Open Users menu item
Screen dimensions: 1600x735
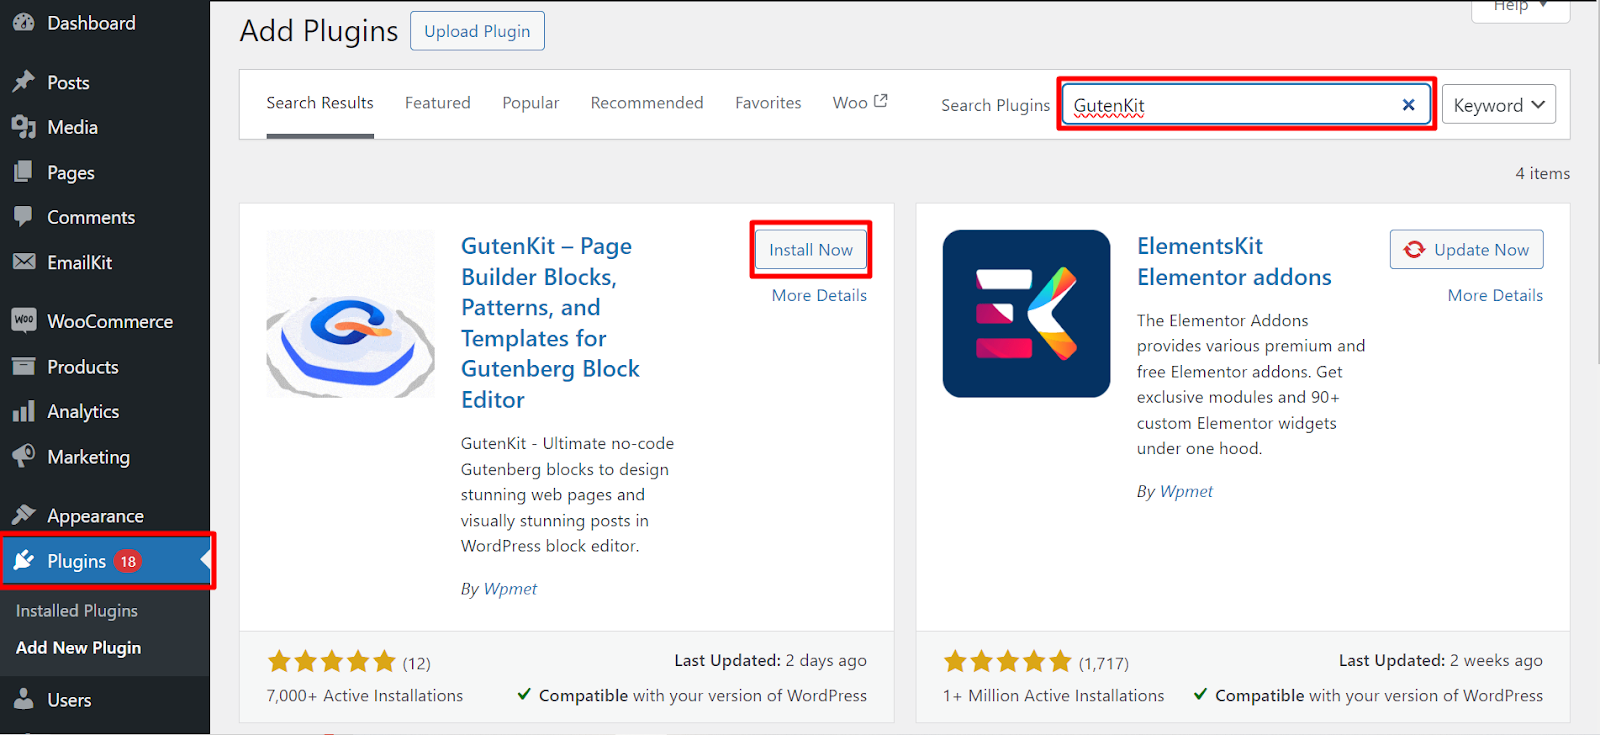[105, 699]
